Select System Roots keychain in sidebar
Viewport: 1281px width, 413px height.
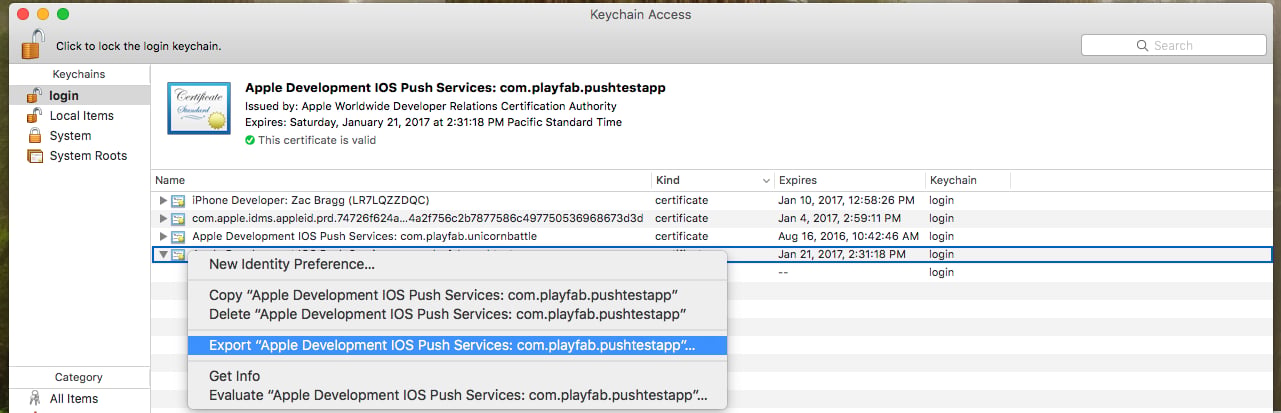(88, 155)
